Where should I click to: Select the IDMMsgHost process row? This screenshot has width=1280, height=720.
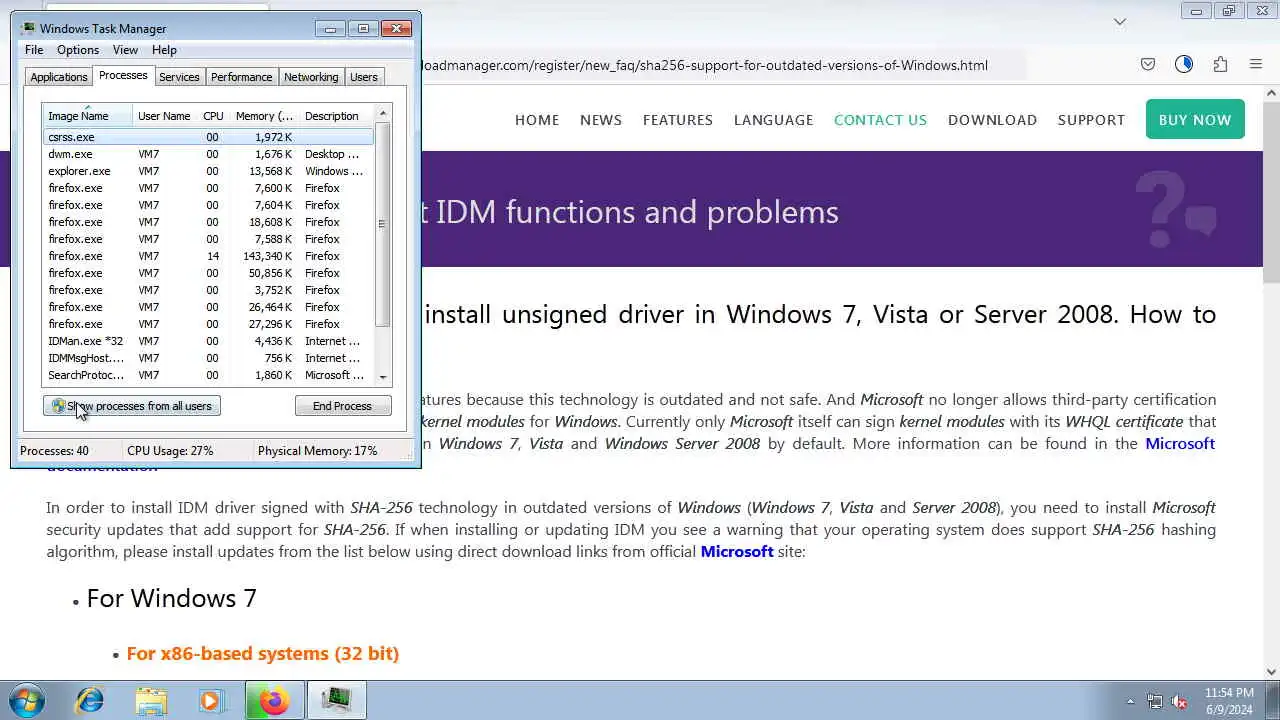click(208, 358)
